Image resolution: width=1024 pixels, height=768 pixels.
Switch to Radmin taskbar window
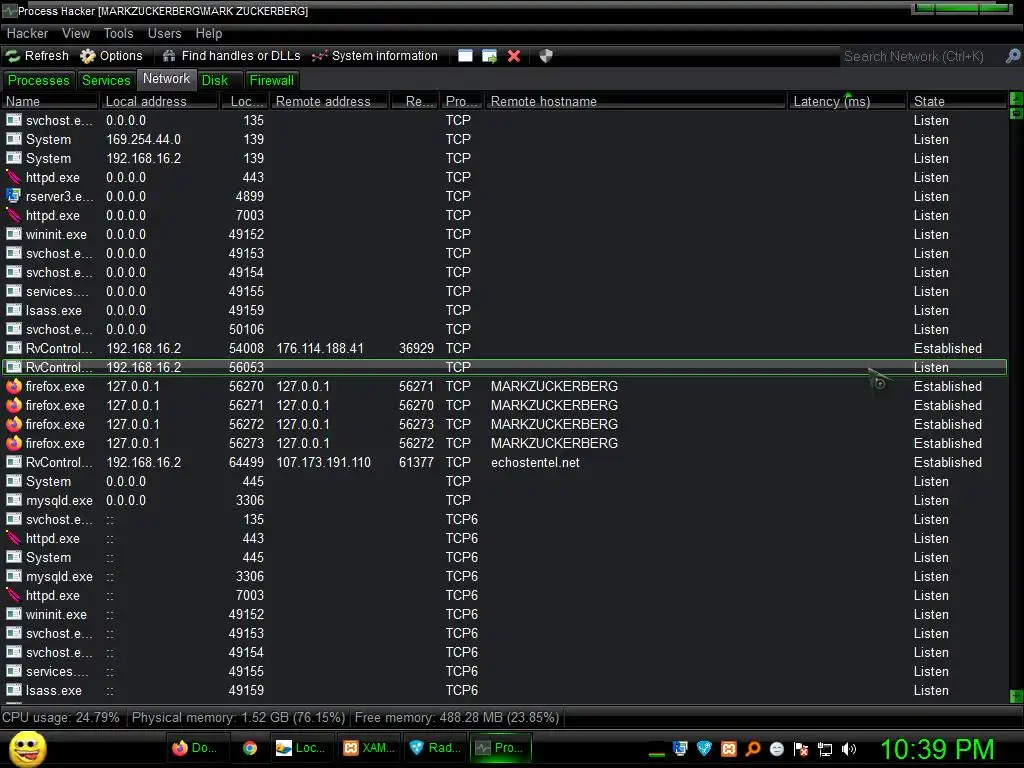click(436, 748)
